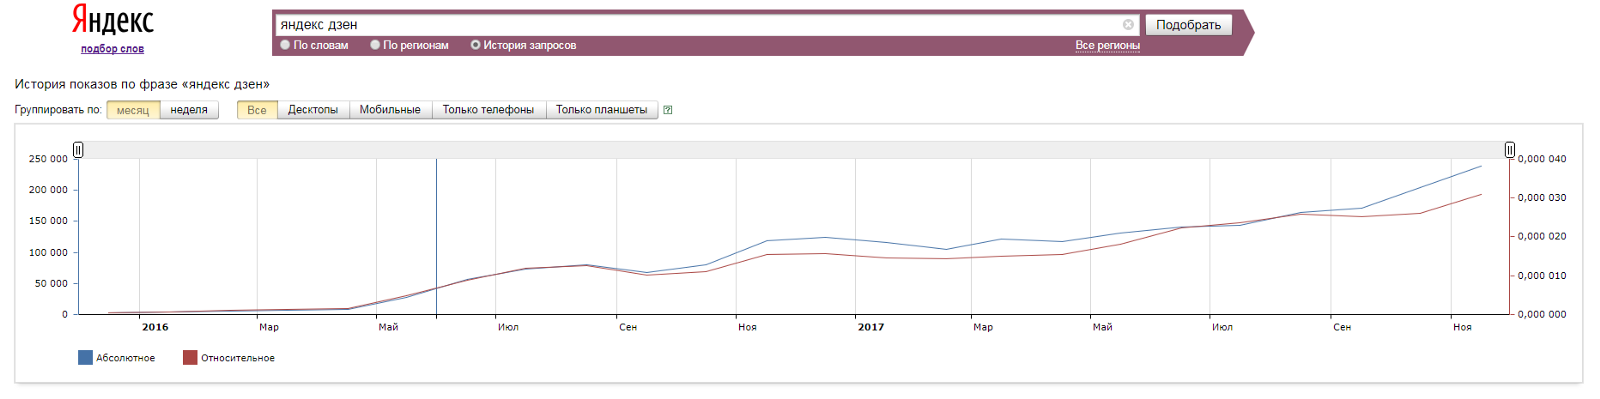Image resolution: width=1600 pixels, height=399 pixels.
Task: Switch to 'Только планшеты' tab
Action: [x=602, y=110]
